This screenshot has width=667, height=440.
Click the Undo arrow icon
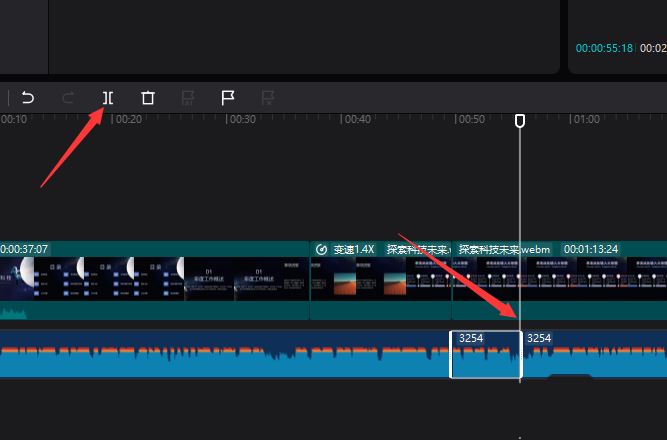(28, 97)
